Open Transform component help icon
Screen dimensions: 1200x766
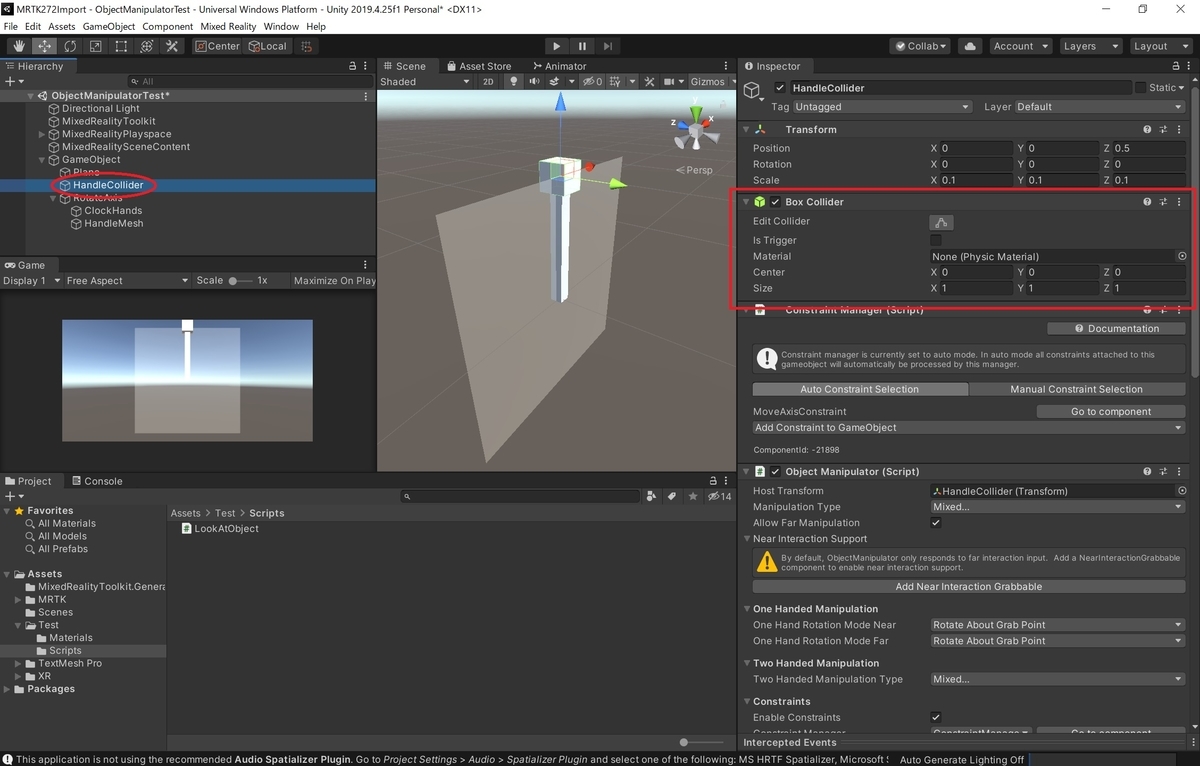1147,130
